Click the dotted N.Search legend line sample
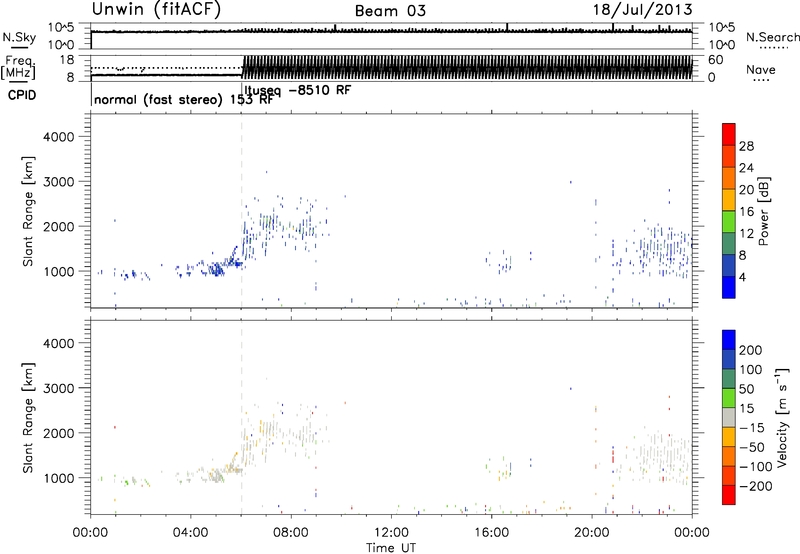The width and height of the screenshot is (800, 554). [773, 48]
